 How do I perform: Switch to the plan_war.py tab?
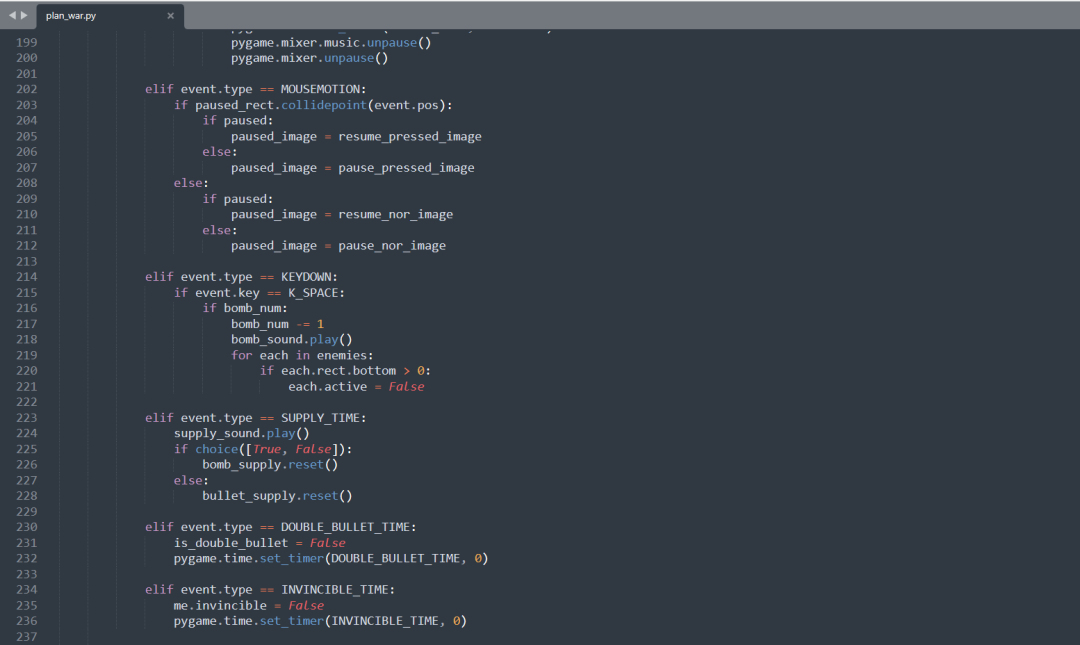coord(90,16)
